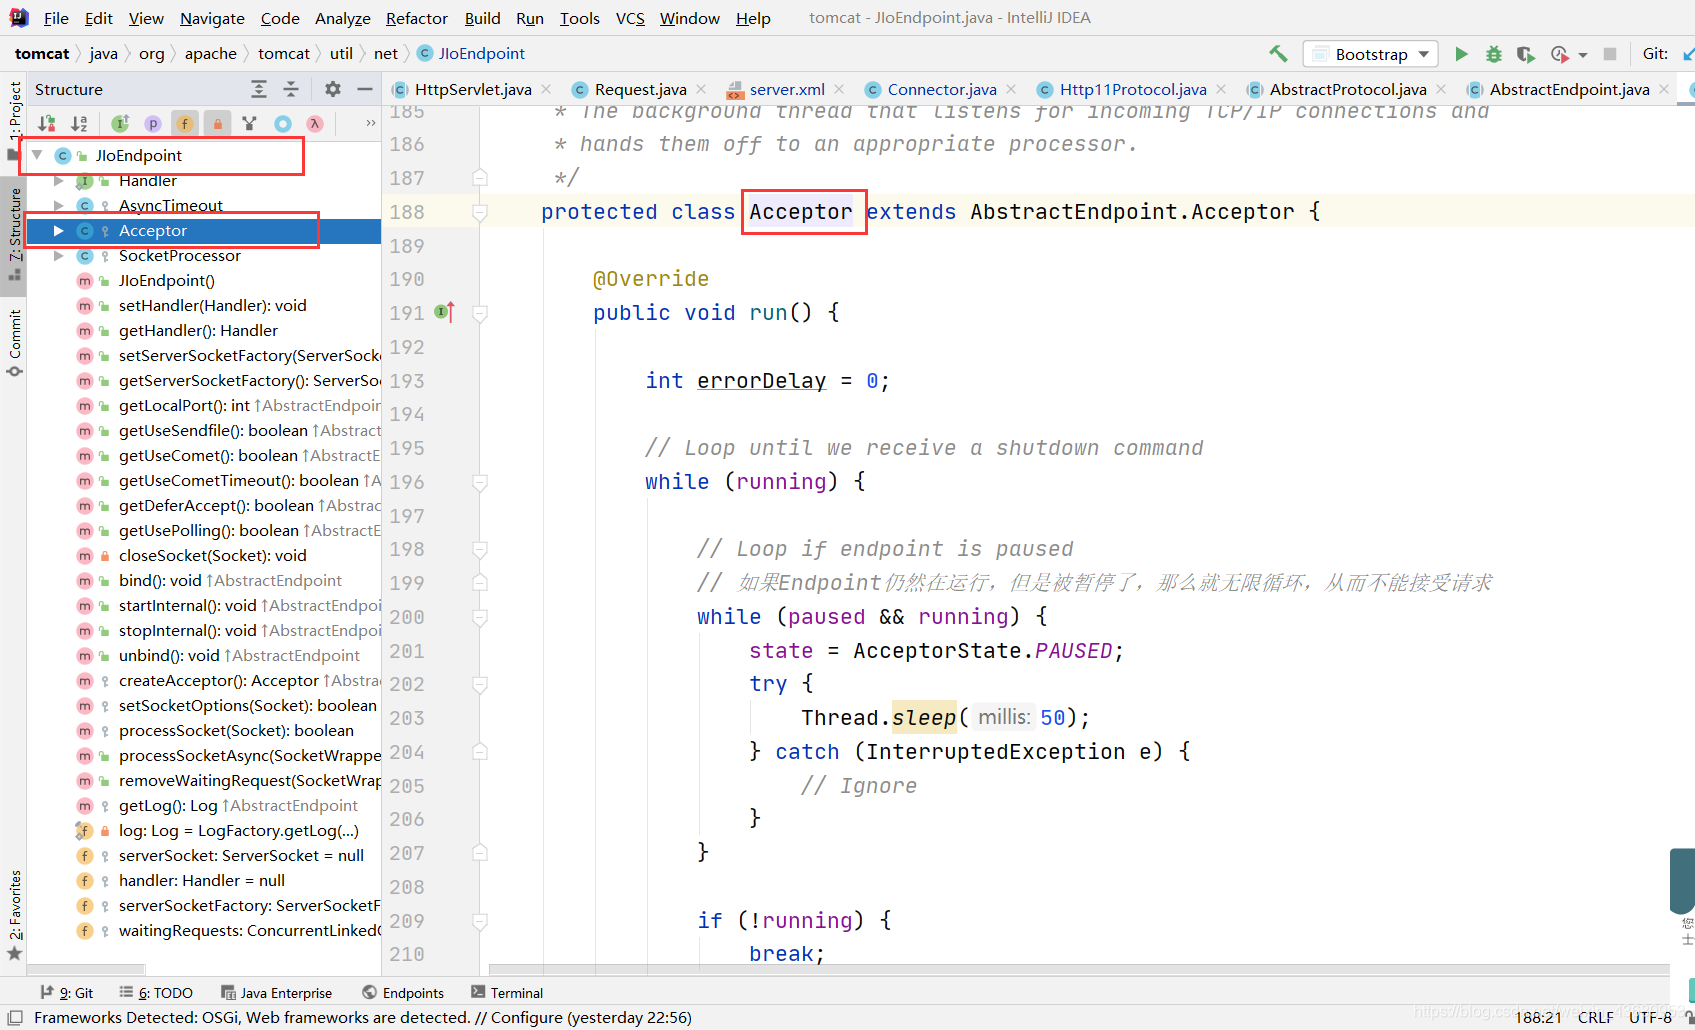The image size is (1695, 1030).
Task: Open the Commit tool window side tab
Action: click(14, 342)
